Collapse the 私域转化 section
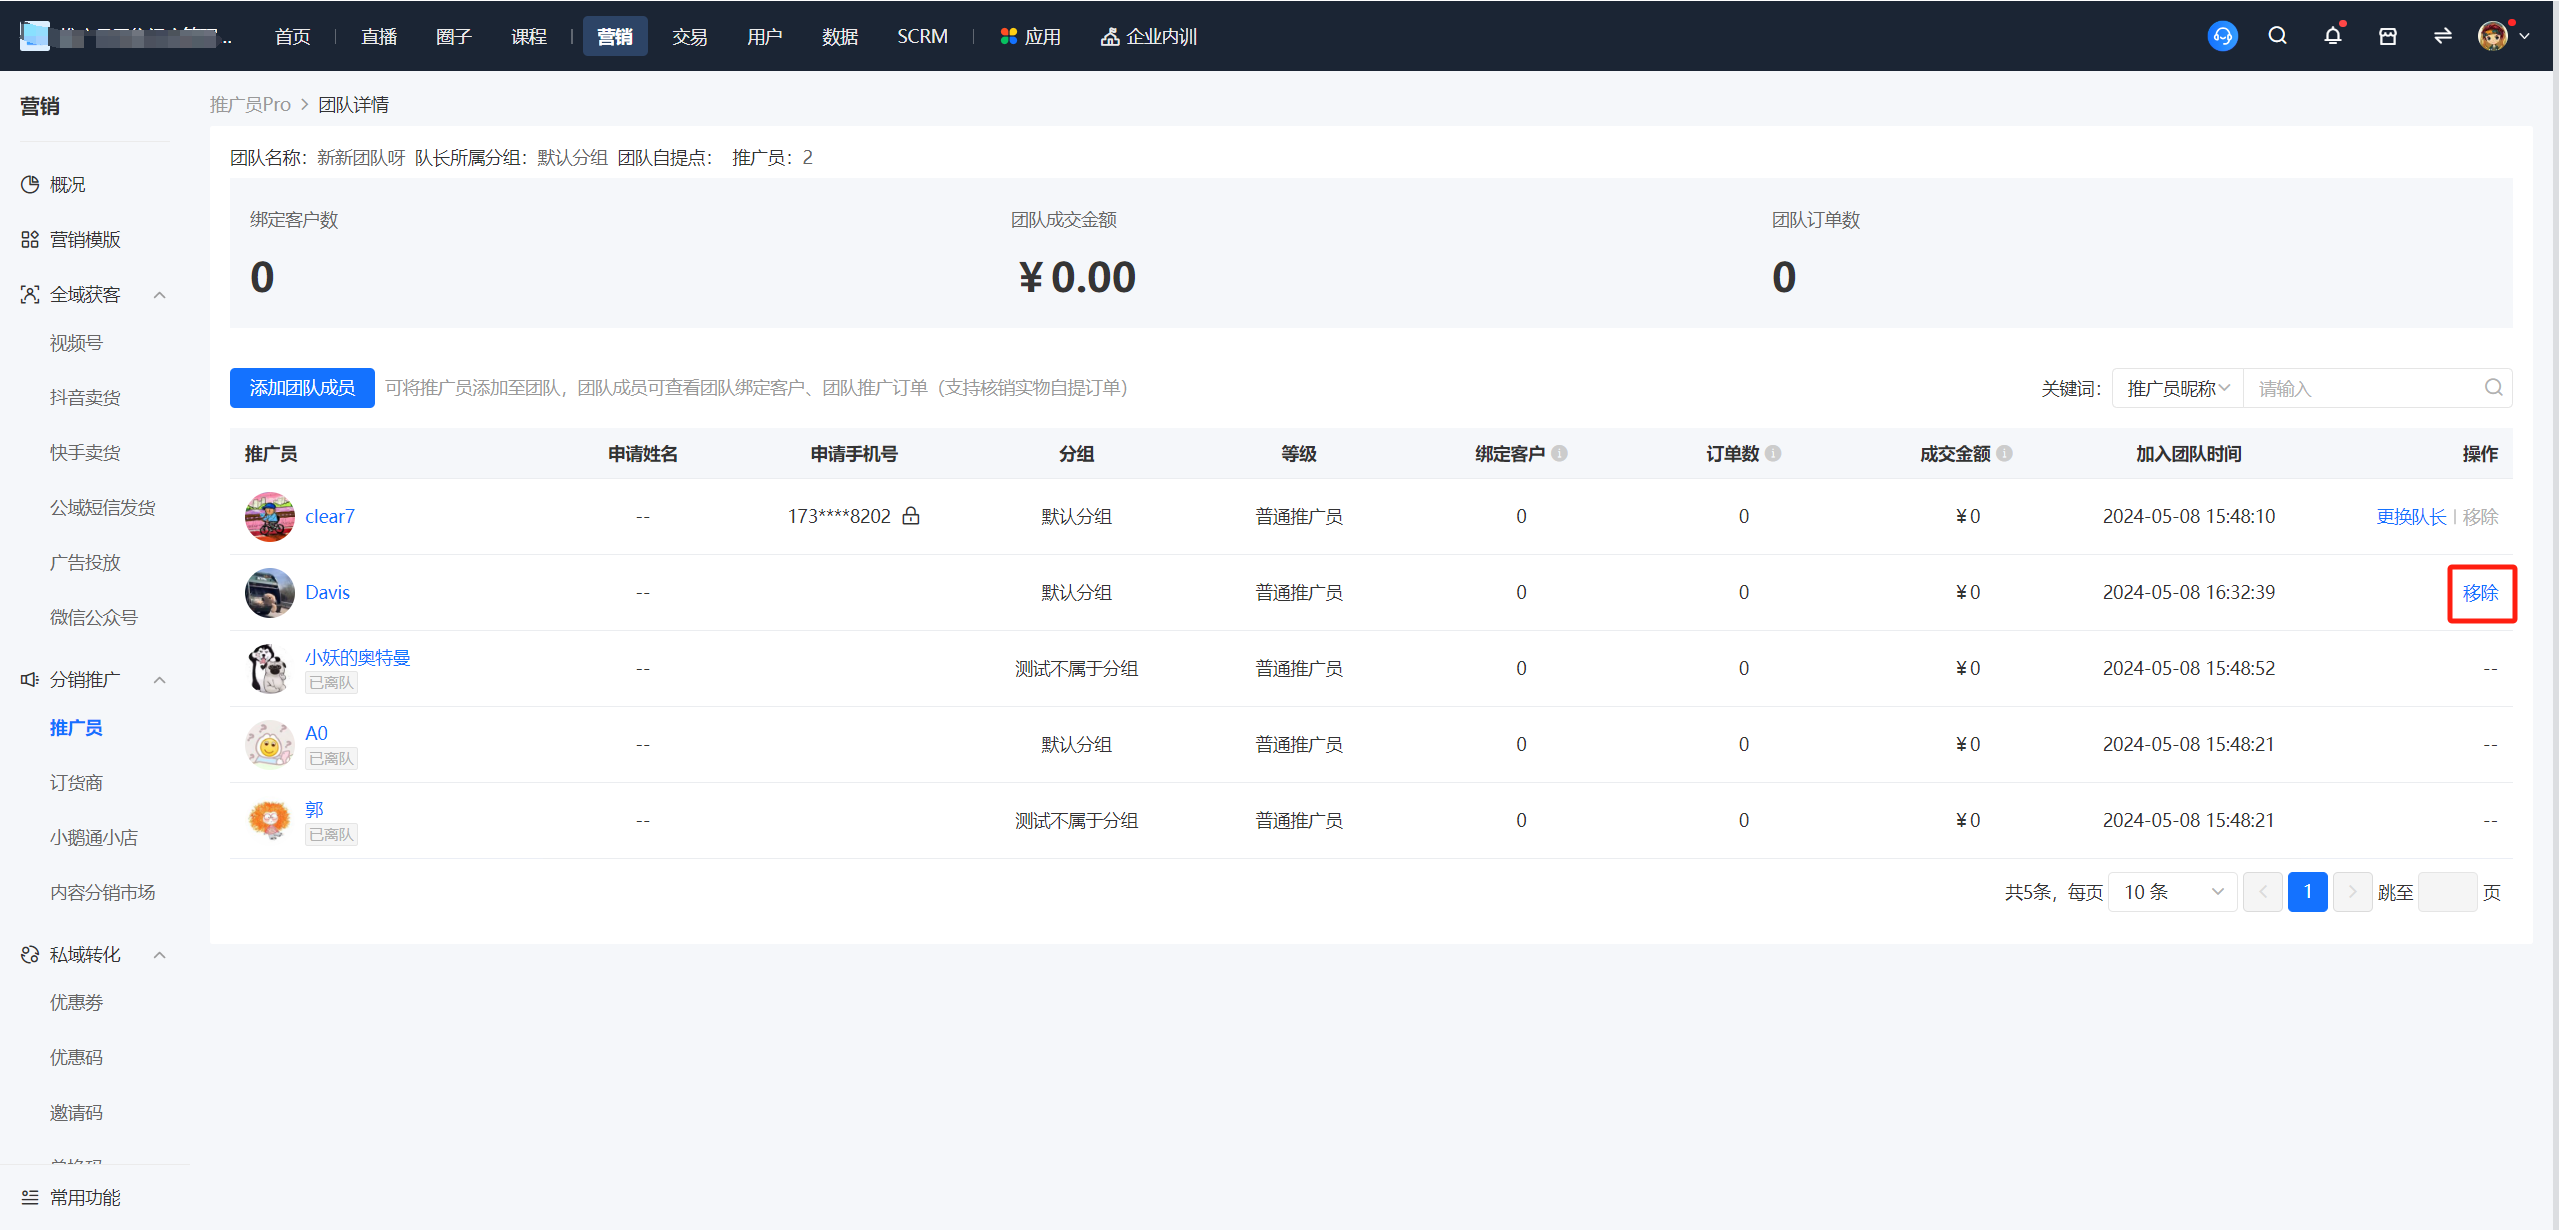The height and width of the screenshot is (1230, 2559). [x=159, y=954]
